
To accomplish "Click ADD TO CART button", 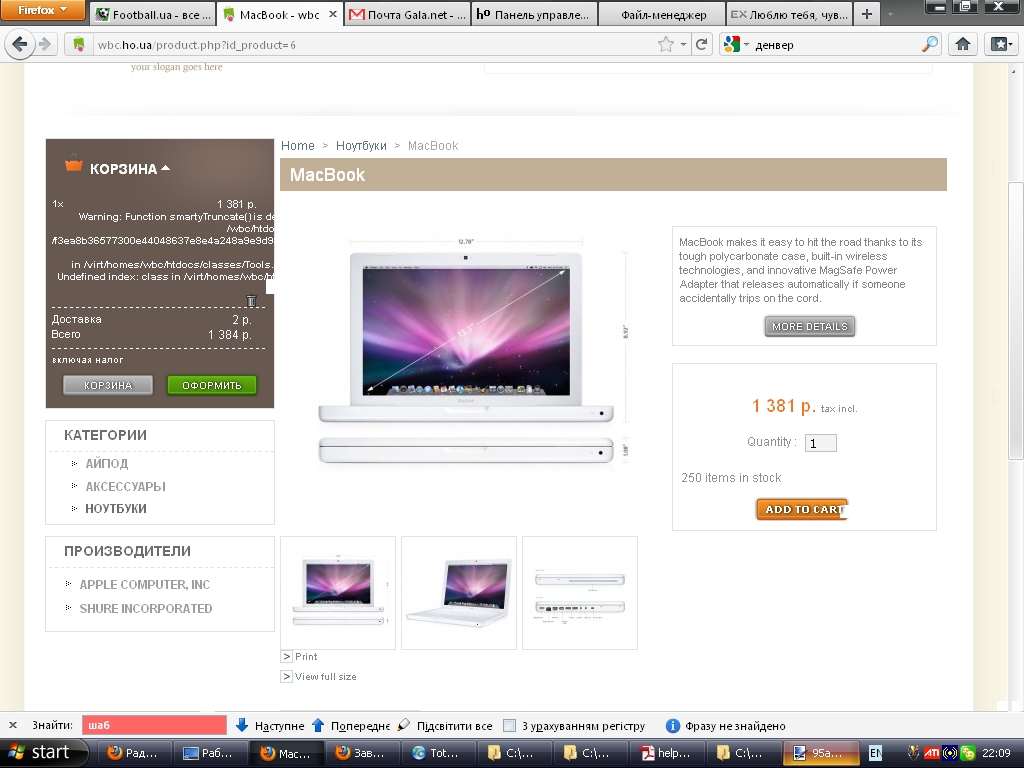I will click(803, 509).
